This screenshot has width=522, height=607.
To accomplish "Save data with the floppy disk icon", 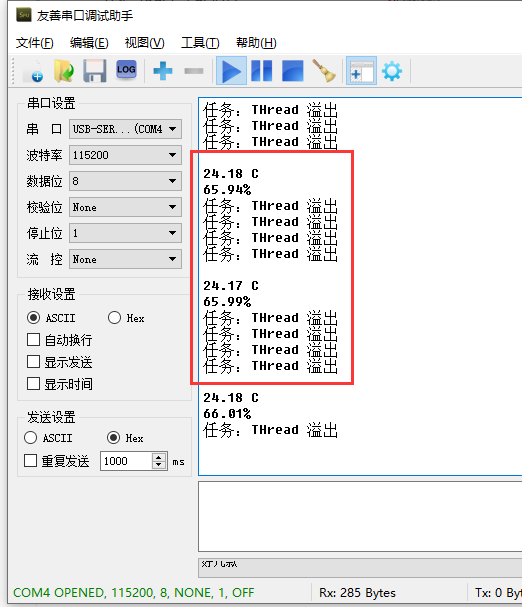I will pos(94,71).
